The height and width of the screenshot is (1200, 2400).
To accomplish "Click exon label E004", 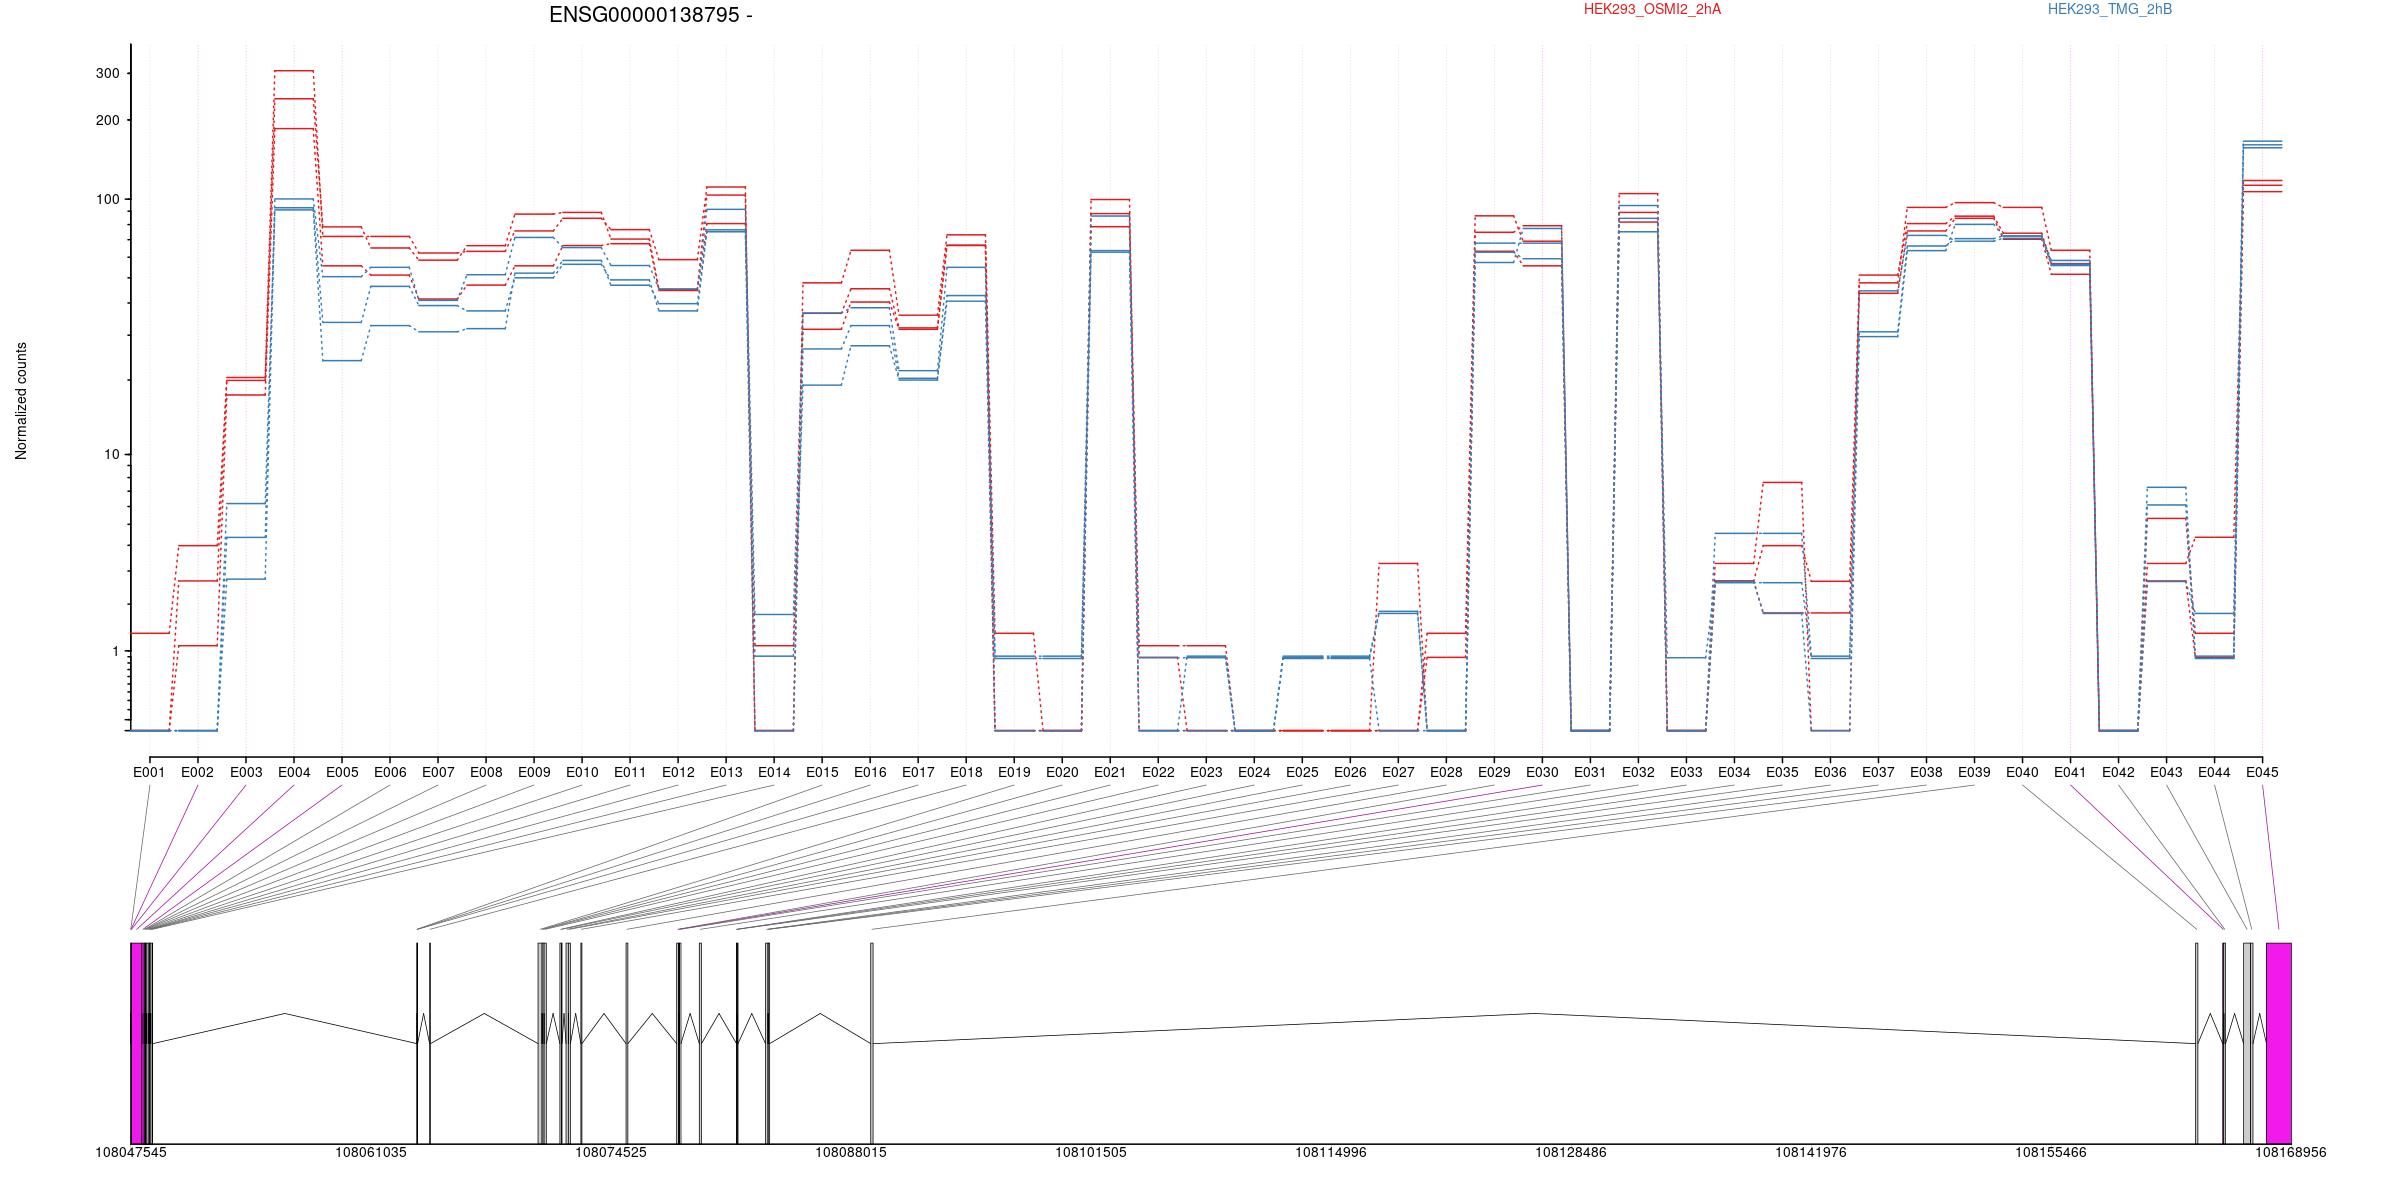I will tap(294, 772).
